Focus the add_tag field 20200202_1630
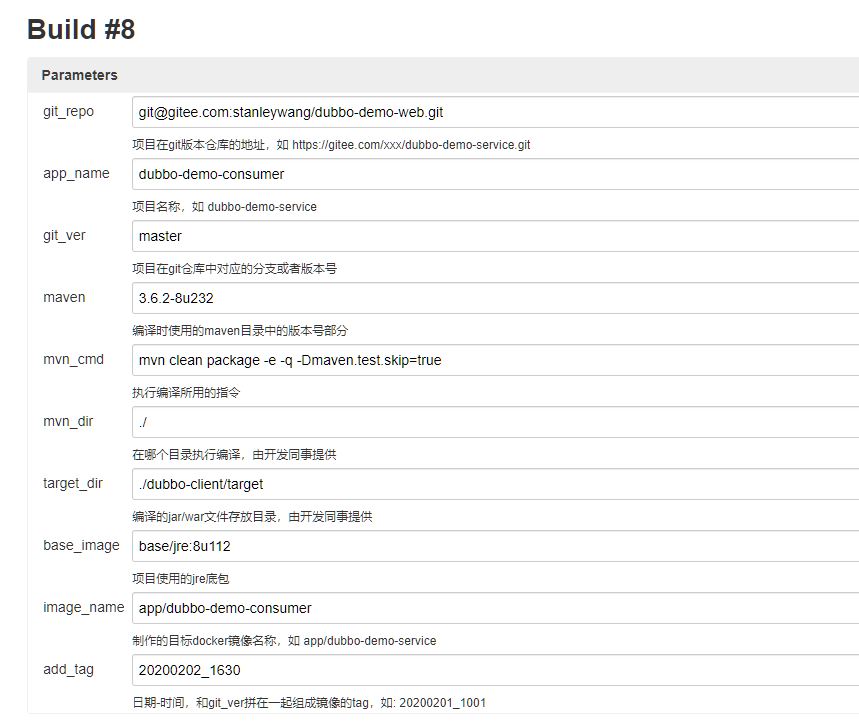The height and width of the screenshot is (721, 859). pyautogui.click(x=495, y=670)
